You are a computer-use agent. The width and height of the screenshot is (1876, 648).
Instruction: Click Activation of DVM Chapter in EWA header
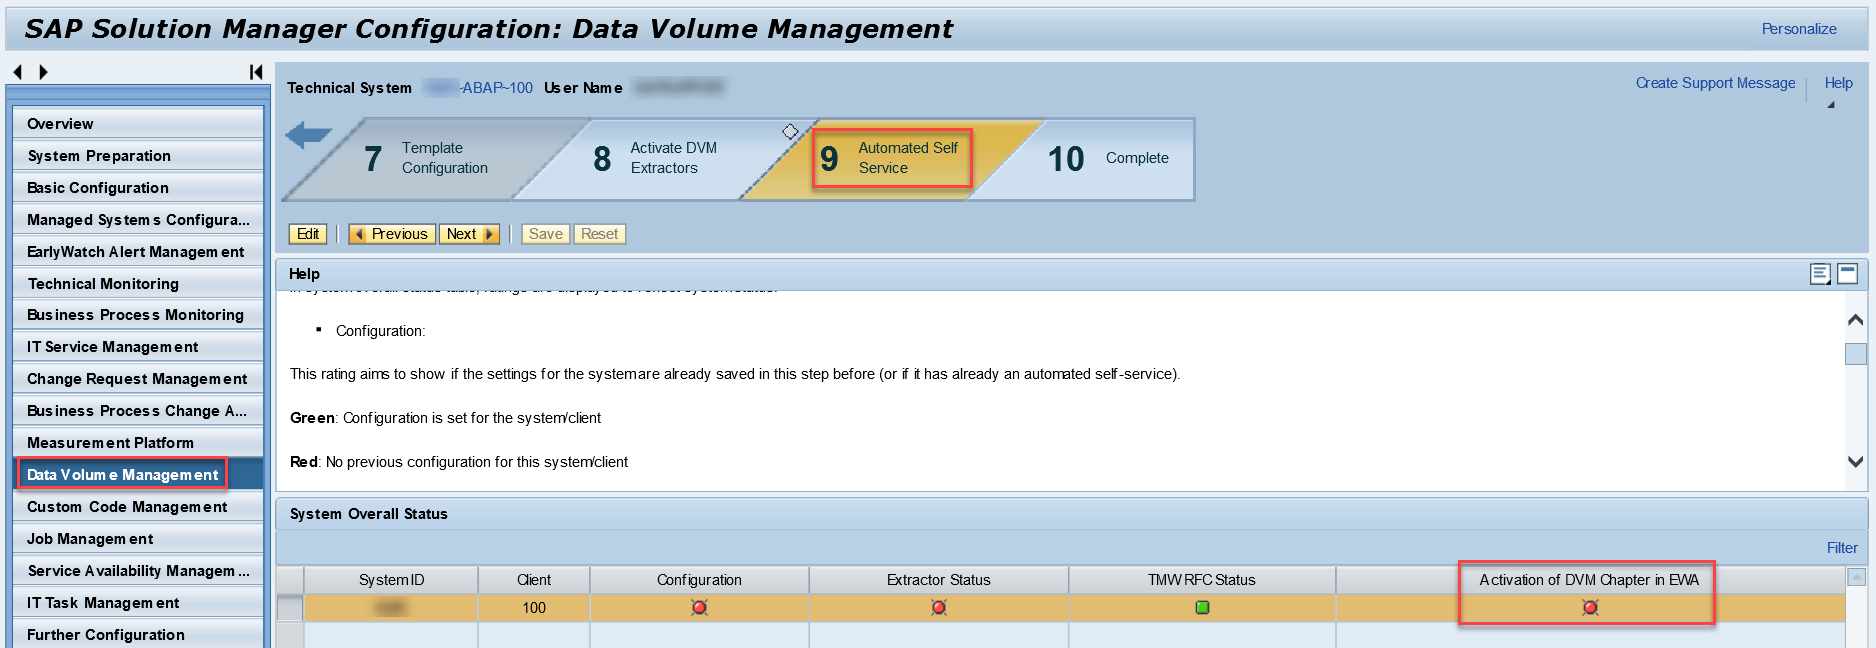tap(1590, 580)
